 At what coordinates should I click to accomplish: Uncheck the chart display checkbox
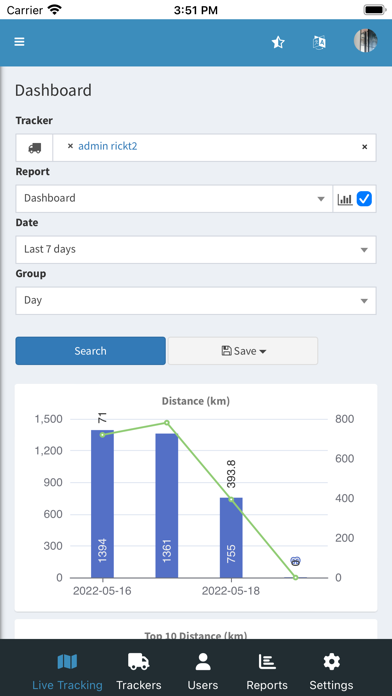364,199
